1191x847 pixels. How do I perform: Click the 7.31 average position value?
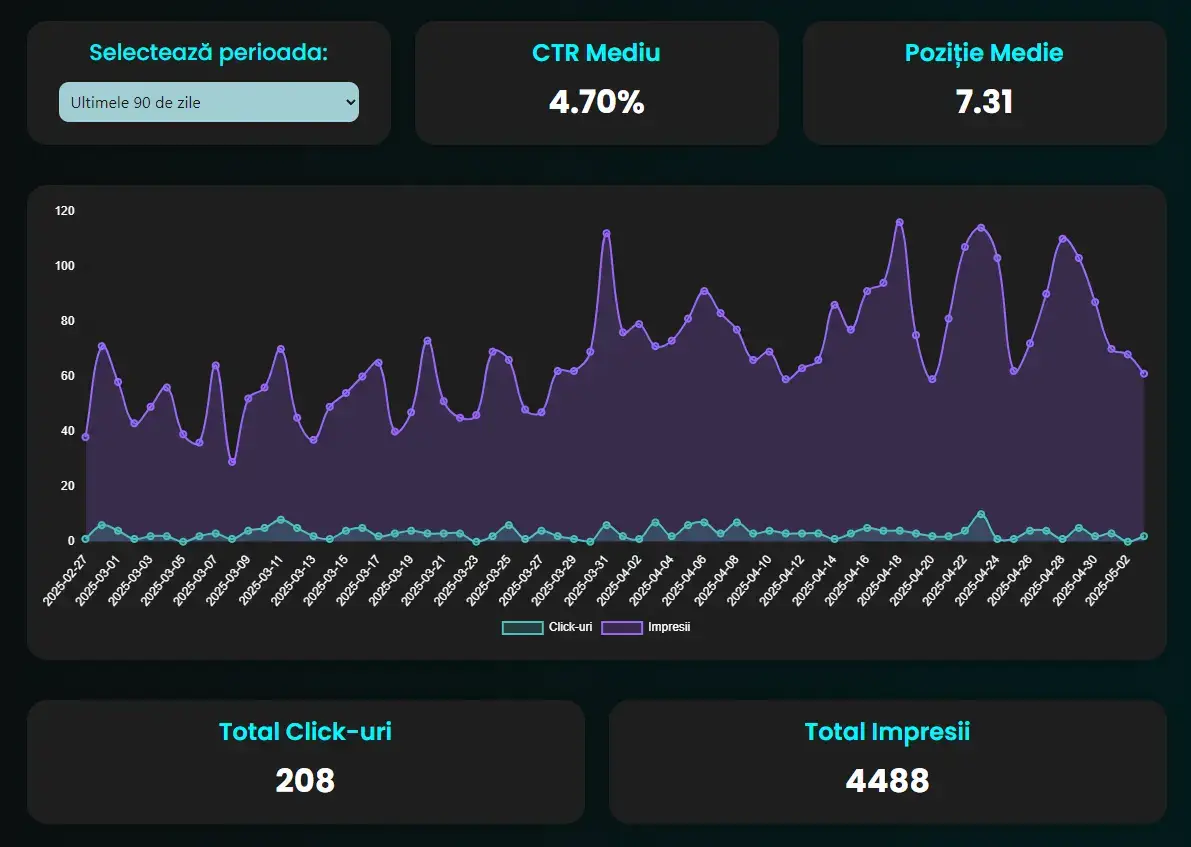[984, 101]
